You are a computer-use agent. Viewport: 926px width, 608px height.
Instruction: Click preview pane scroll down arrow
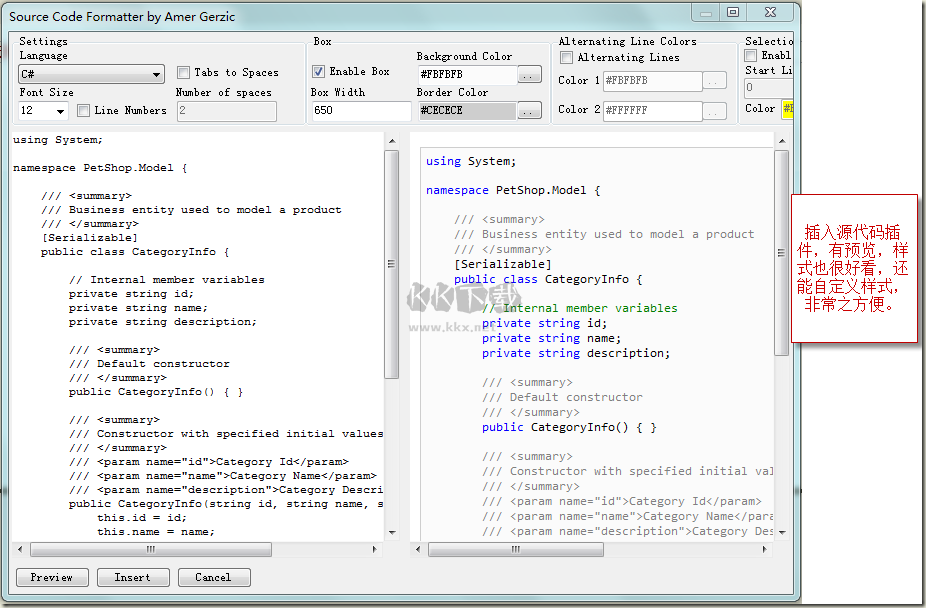(782, 532)
